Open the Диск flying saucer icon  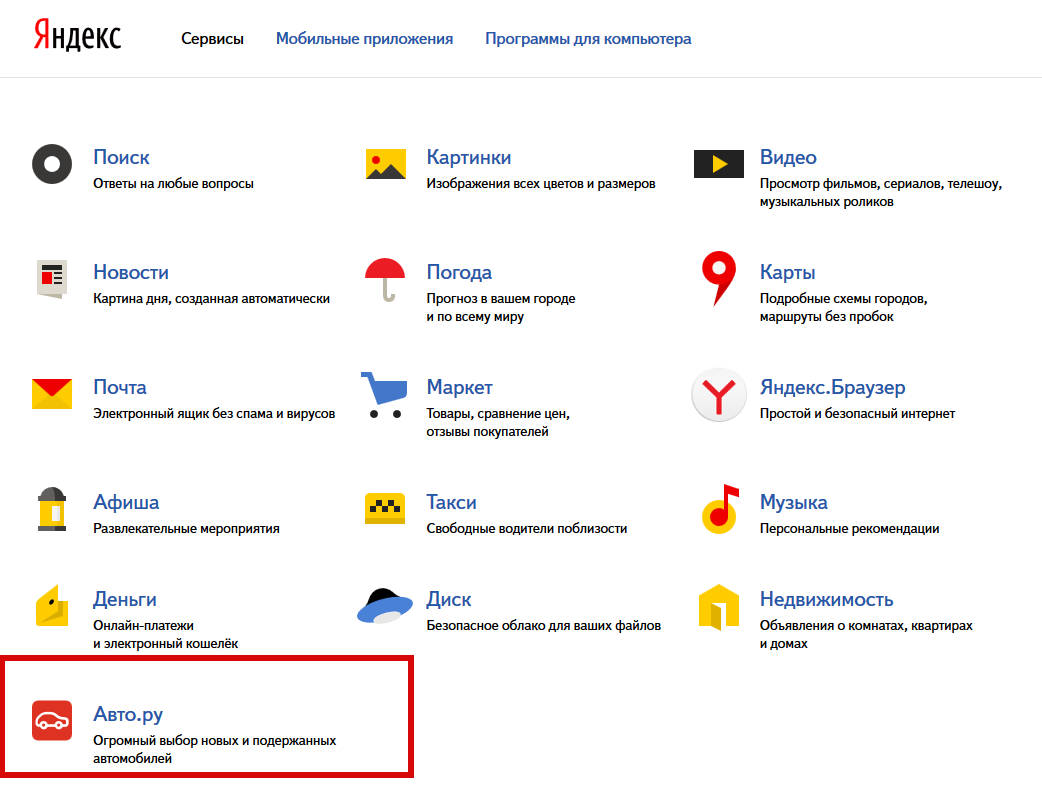(385, 606)
